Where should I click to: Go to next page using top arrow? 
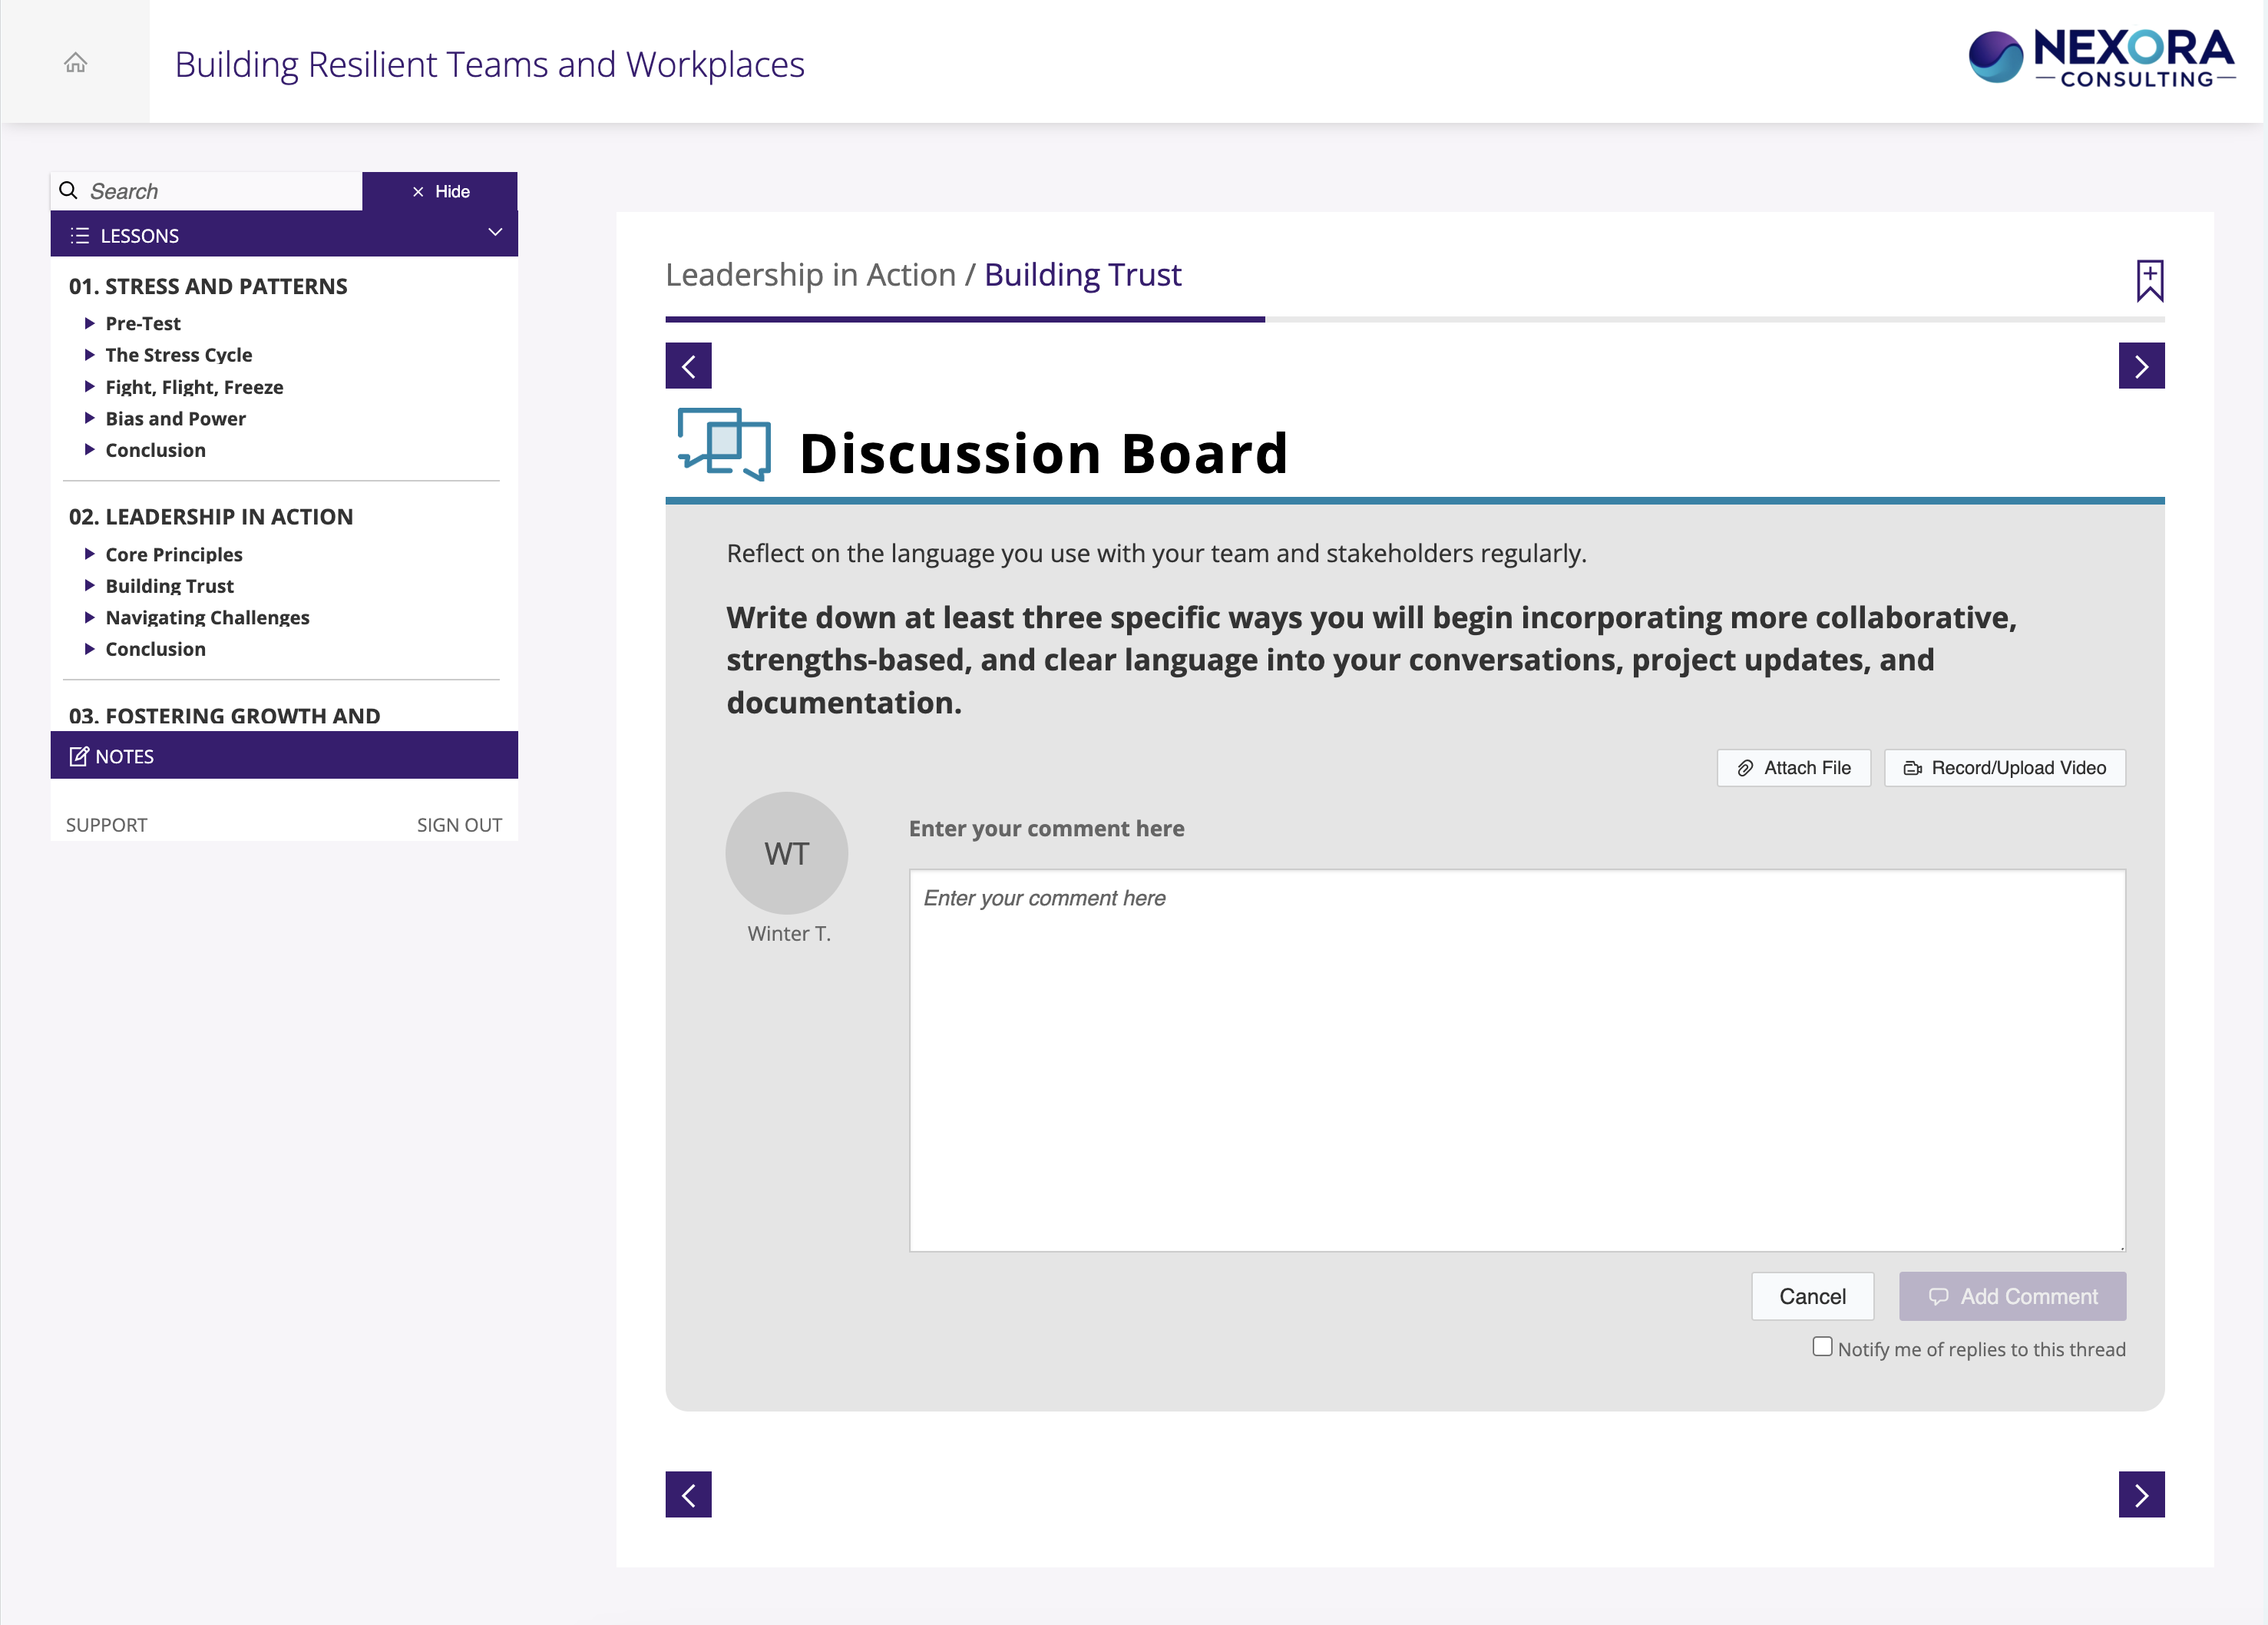(2141, 366)
